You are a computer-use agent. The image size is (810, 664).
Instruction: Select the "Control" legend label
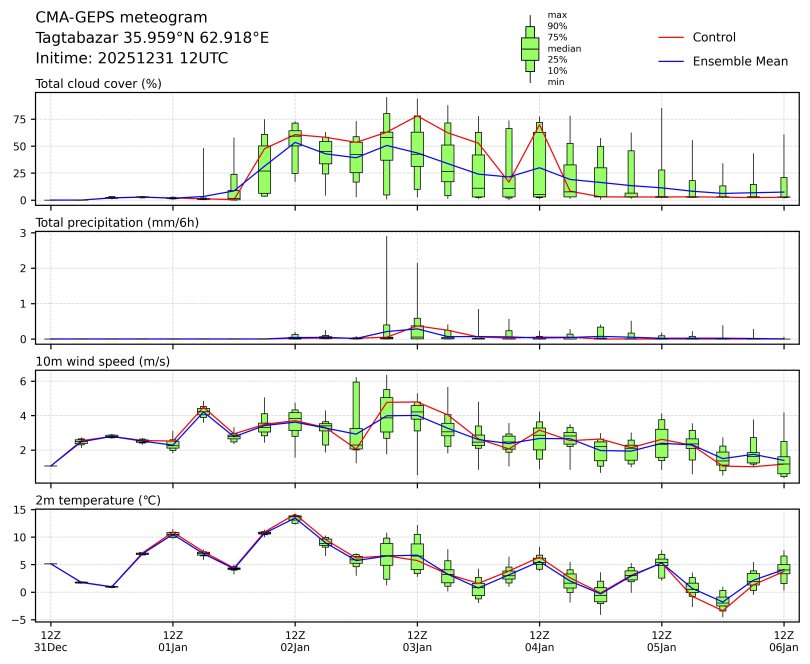(x=714, y=37)
